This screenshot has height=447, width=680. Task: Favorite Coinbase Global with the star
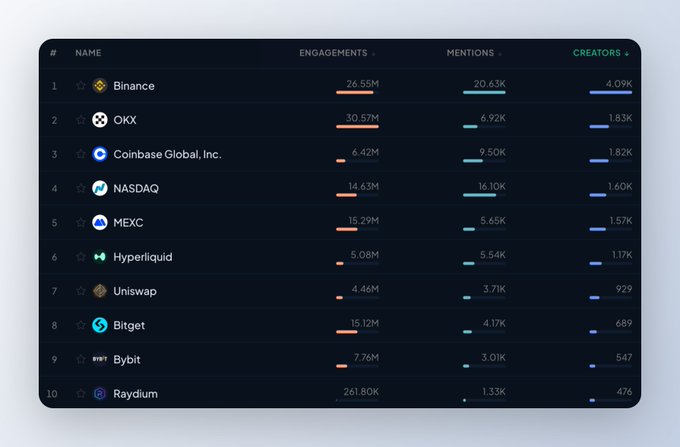click(81, 154)
